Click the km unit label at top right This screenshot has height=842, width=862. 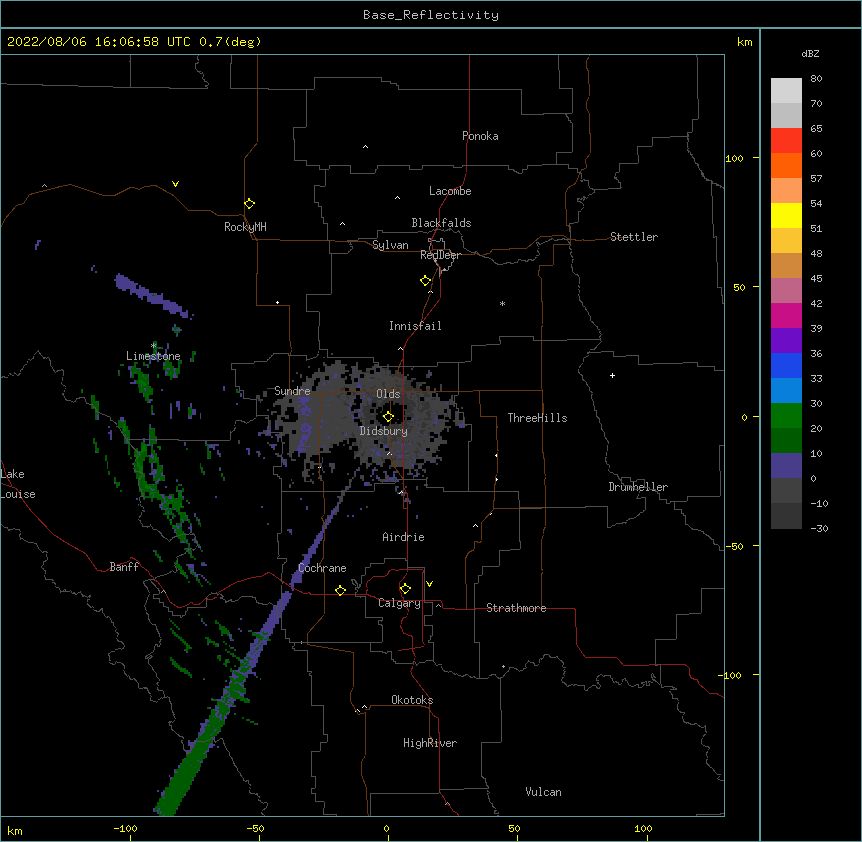(x=744, y=42)
